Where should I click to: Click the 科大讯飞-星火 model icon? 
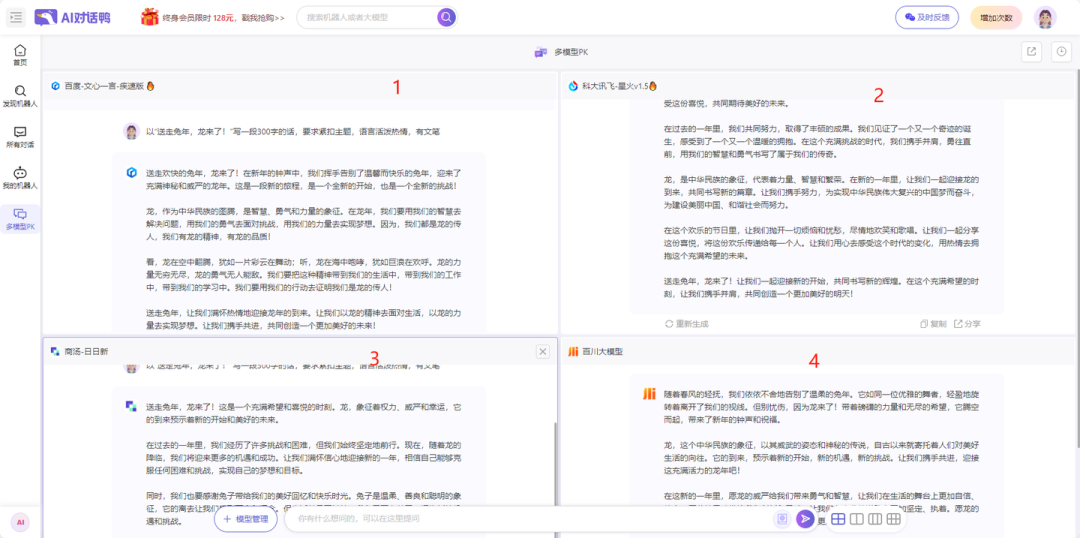point(573,86)
